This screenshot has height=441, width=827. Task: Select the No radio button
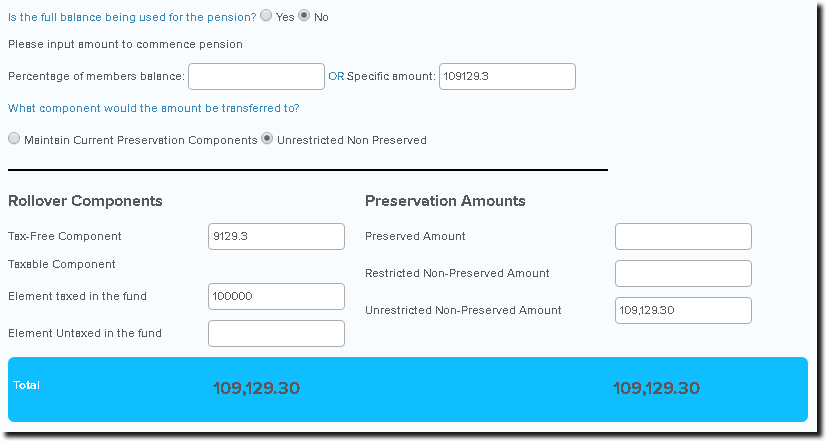[304, 16]
